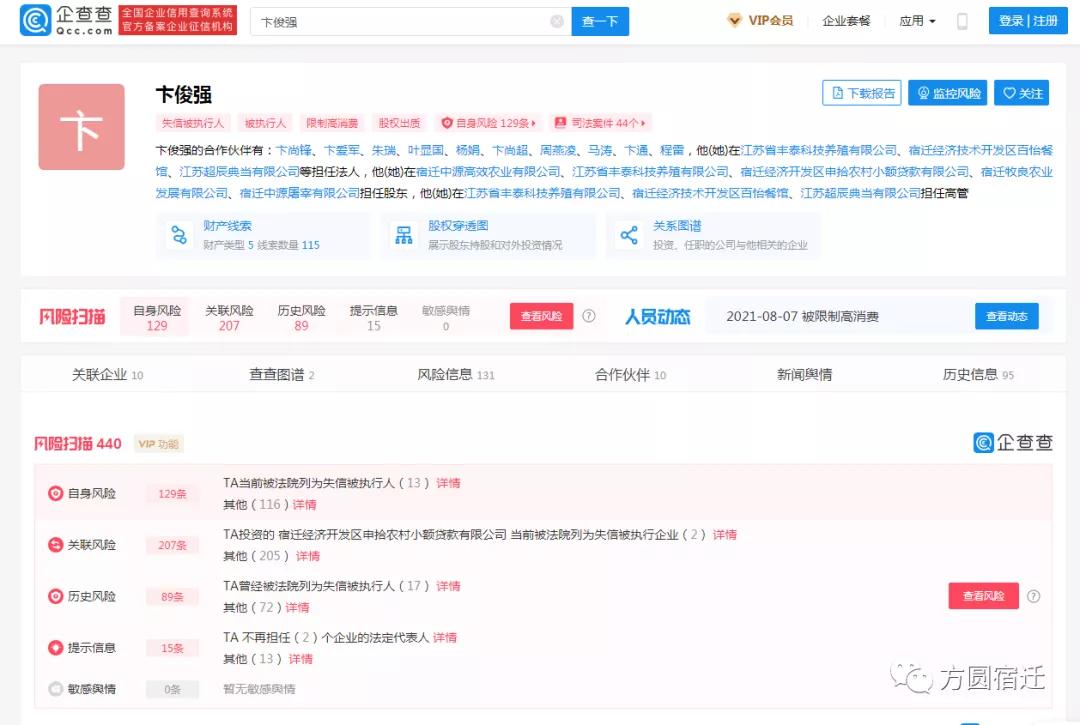Click the 207条 count badge
This screenshot has width=1080, height=725.
pos(172,545)
